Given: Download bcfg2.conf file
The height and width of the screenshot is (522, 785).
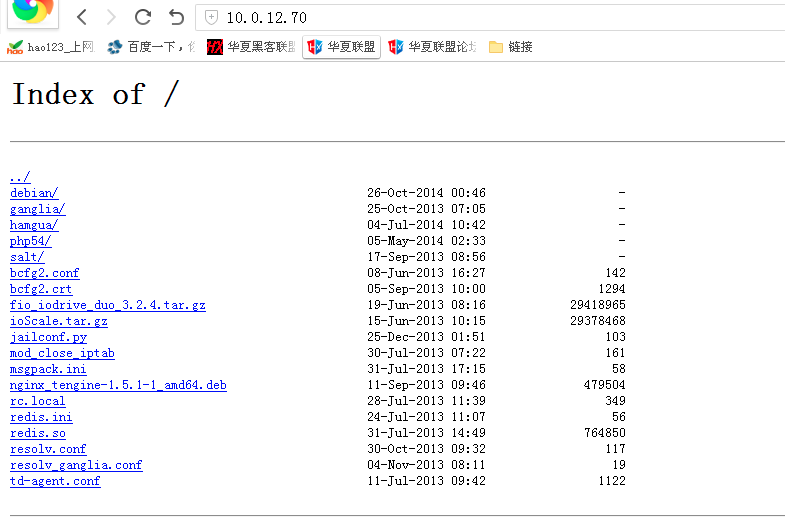Looking at the screenshot, I should click(x=45, y=273).
